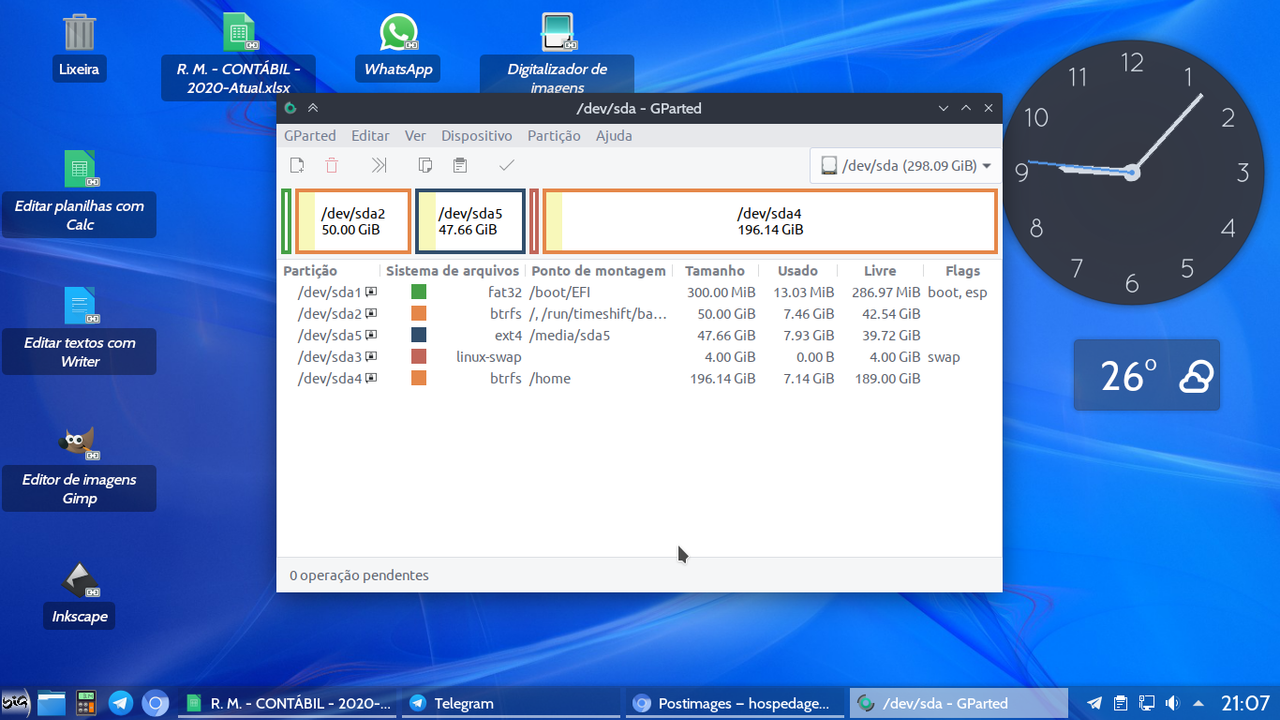The width and height of the screenshot is (1280, 720).
Task: Click the /media/sda5 mount point cell
Action: coord(570,335)
